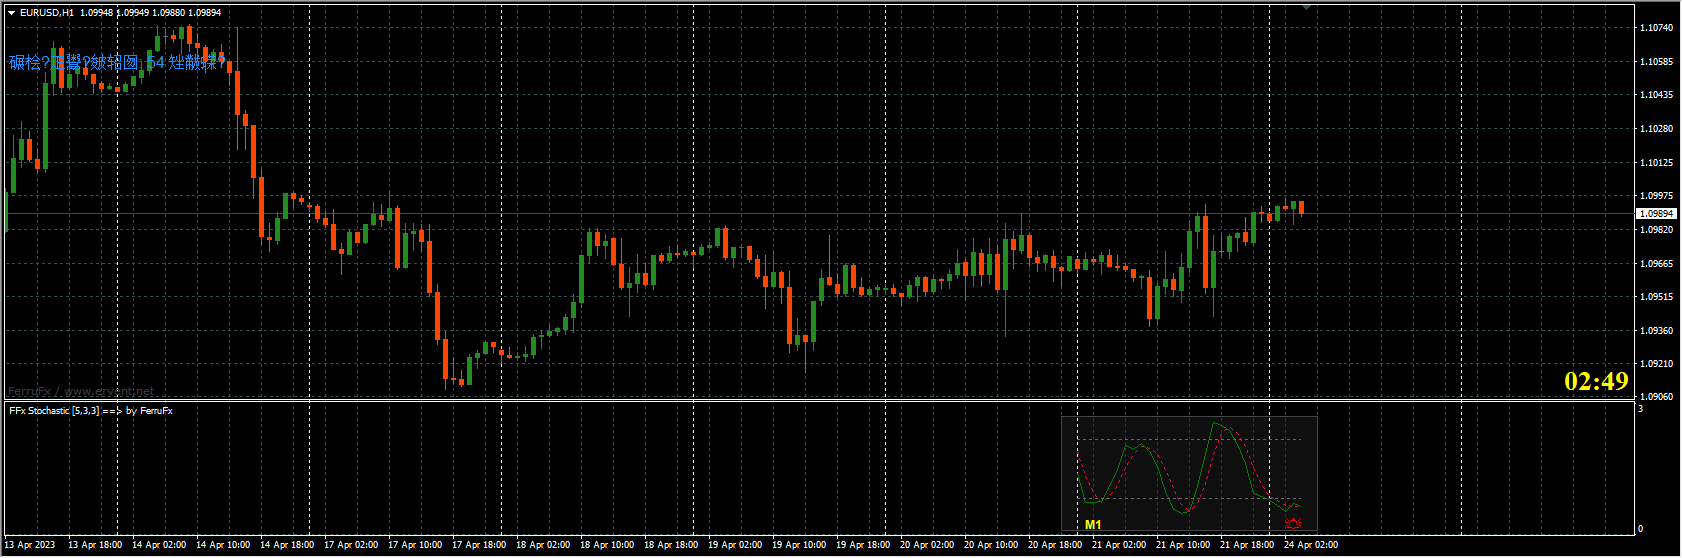Click the 17 Apr 02:00 time label
The height and width of the screenshot is (558, 1682).
point(351,545)
